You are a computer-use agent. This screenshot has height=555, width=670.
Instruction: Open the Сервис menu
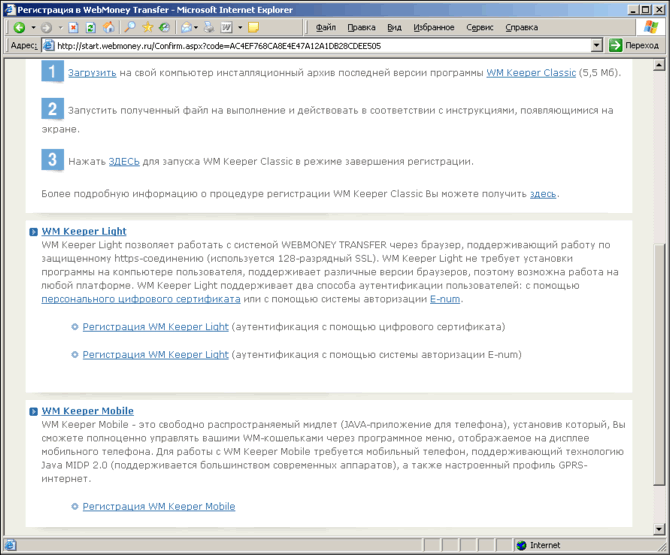coord(480,27)
